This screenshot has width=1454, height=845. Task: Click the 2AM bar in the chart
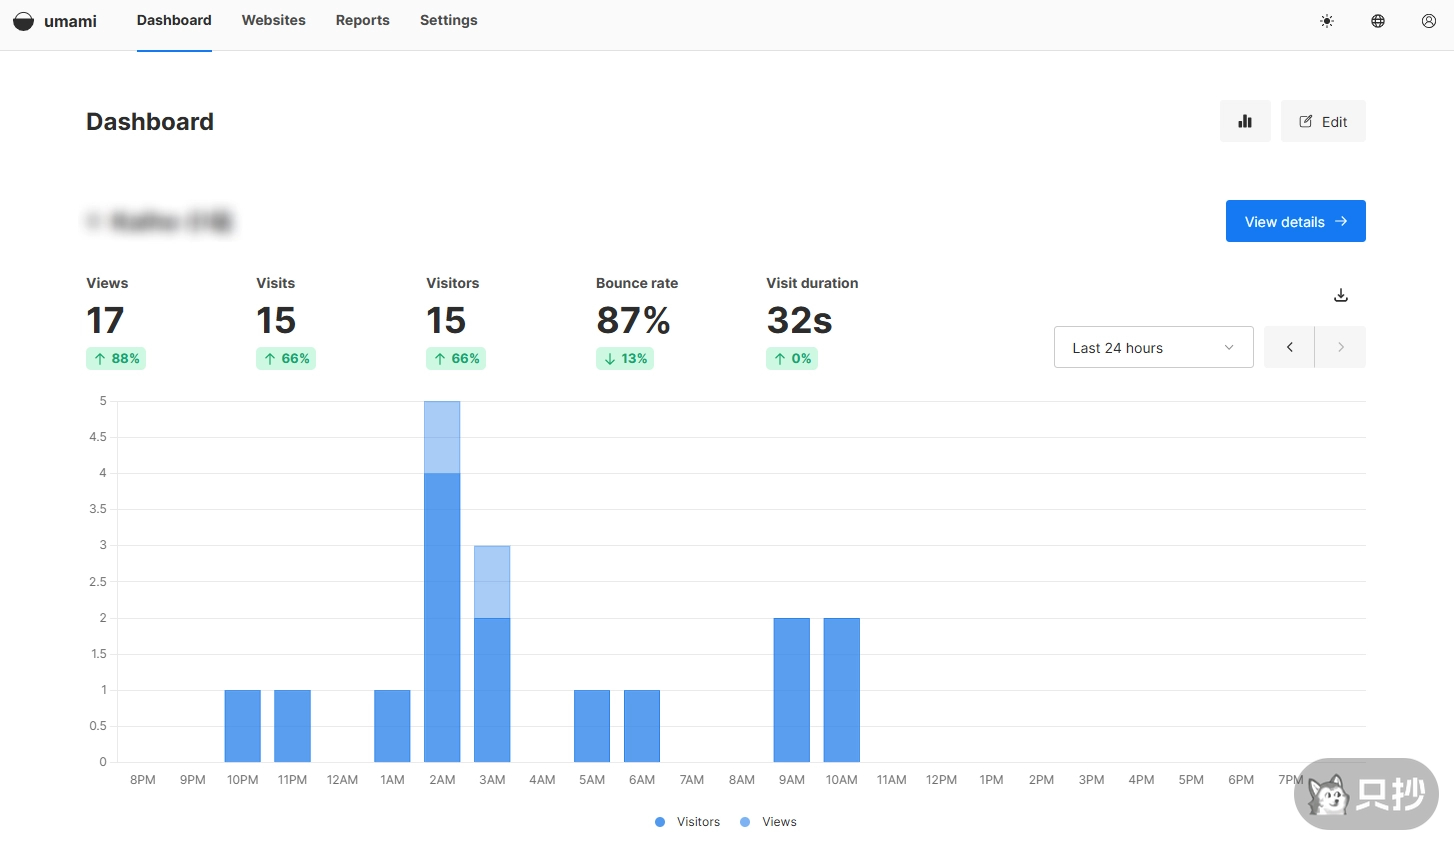442,600
